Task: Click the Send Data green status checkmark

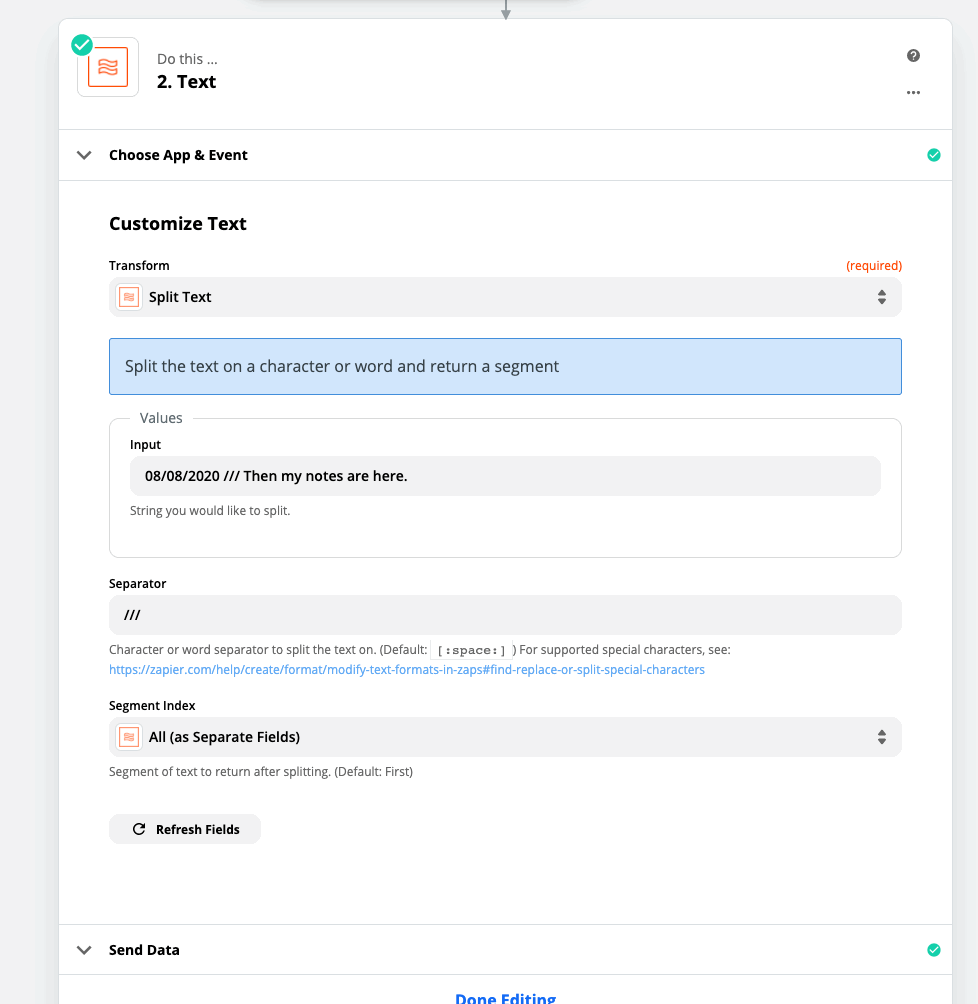Action: click(934, 950)
